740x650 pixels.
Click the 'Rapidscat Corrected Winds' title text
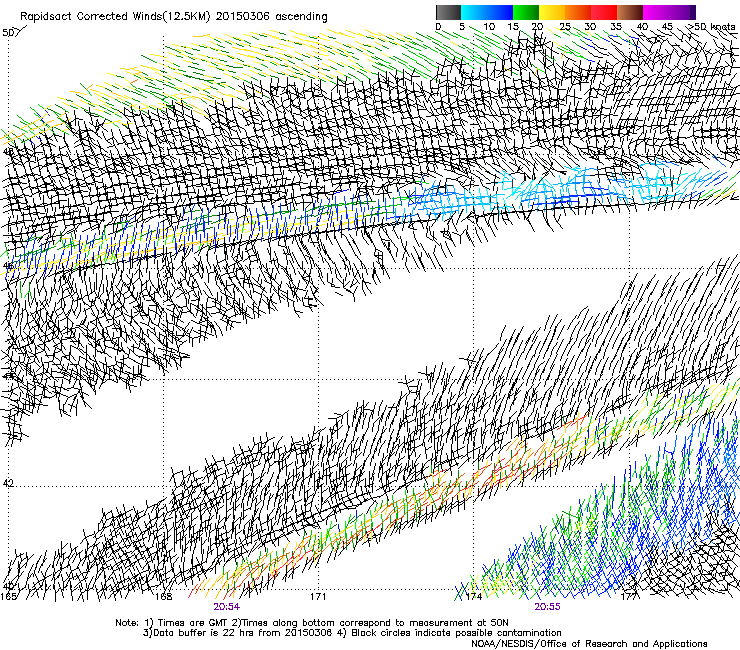click(115, 17)
